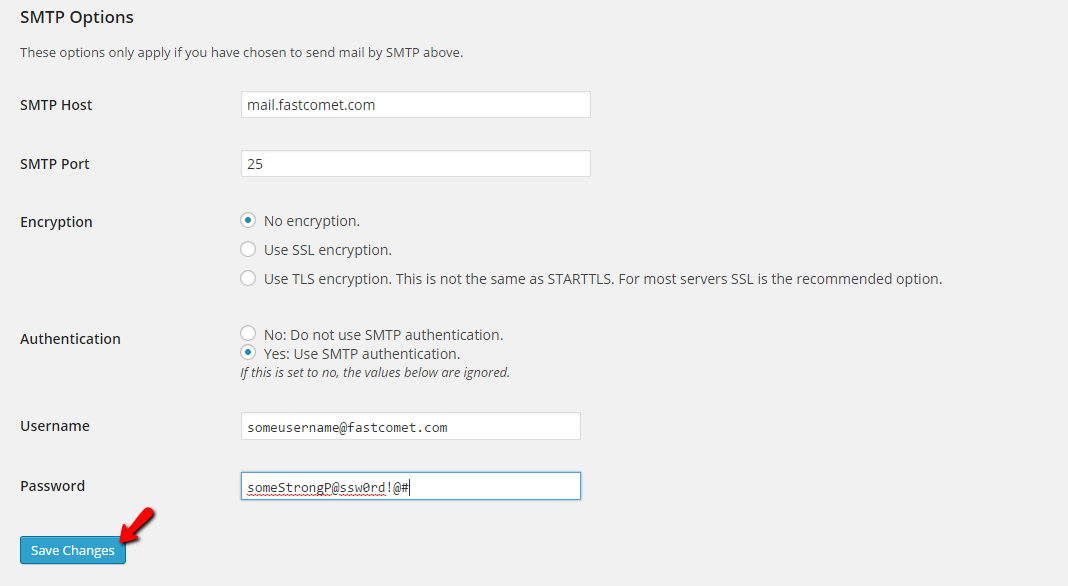Screen dimensions: 1068x586
Task: Click the SMTP Host label
Action: coord(56,104)
